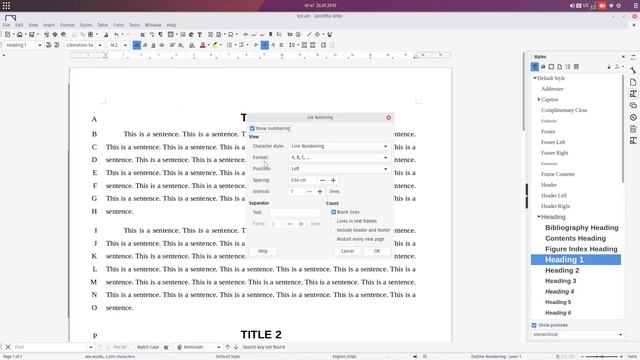Create a new document via toolbar icon
Screen dimensions: 640x360
click(x=7, y=35)
